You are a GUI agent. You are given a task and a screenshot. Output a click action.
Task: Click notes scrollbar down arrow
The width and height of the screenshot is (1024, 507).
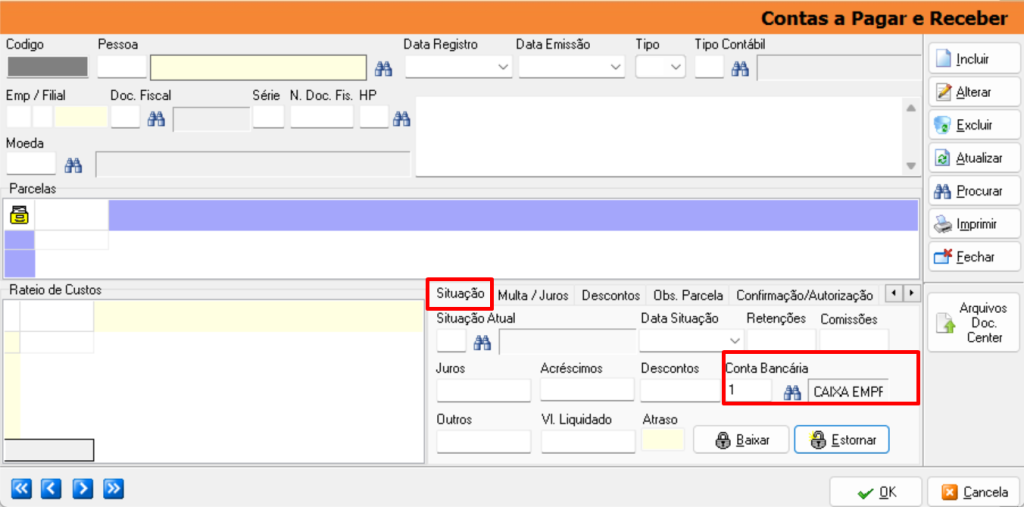911,167
